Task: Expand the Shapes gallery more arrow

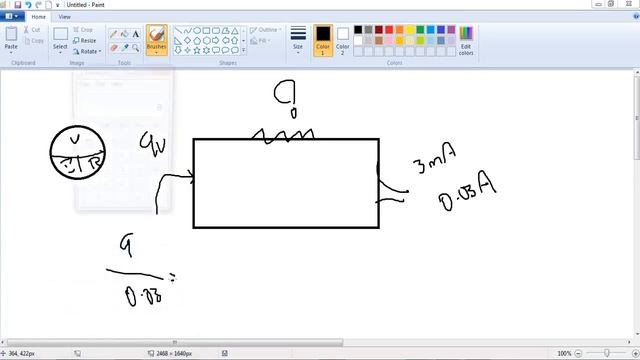Action: tap(244, 50)
